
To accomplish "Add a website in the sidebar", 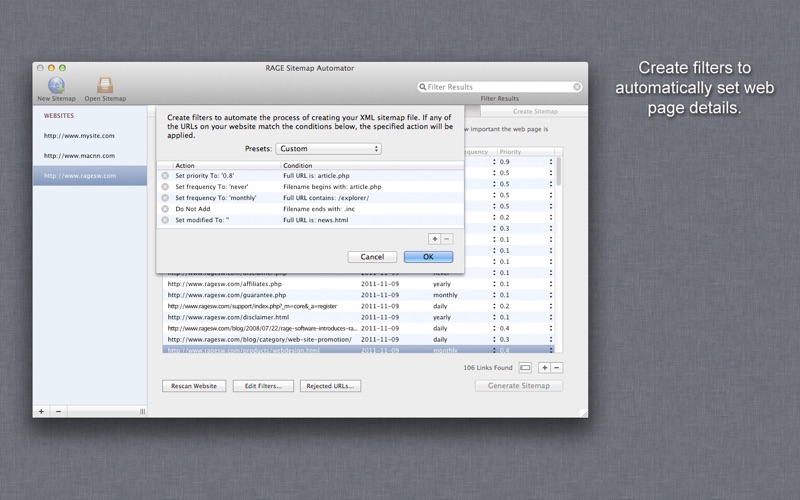I will tap(41, 411).
